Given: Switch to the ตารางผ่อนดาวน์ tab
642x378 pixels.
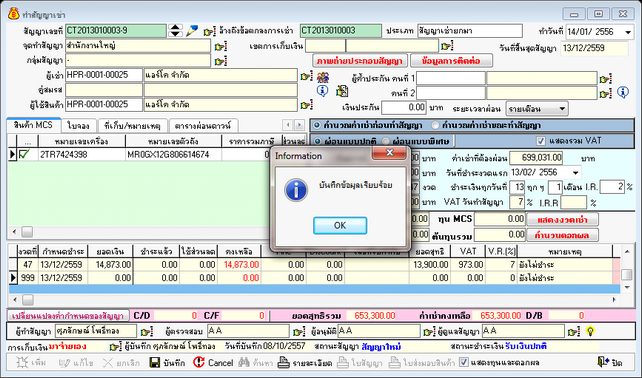Looking at the screenshot, I should click(x=203, y=126).
